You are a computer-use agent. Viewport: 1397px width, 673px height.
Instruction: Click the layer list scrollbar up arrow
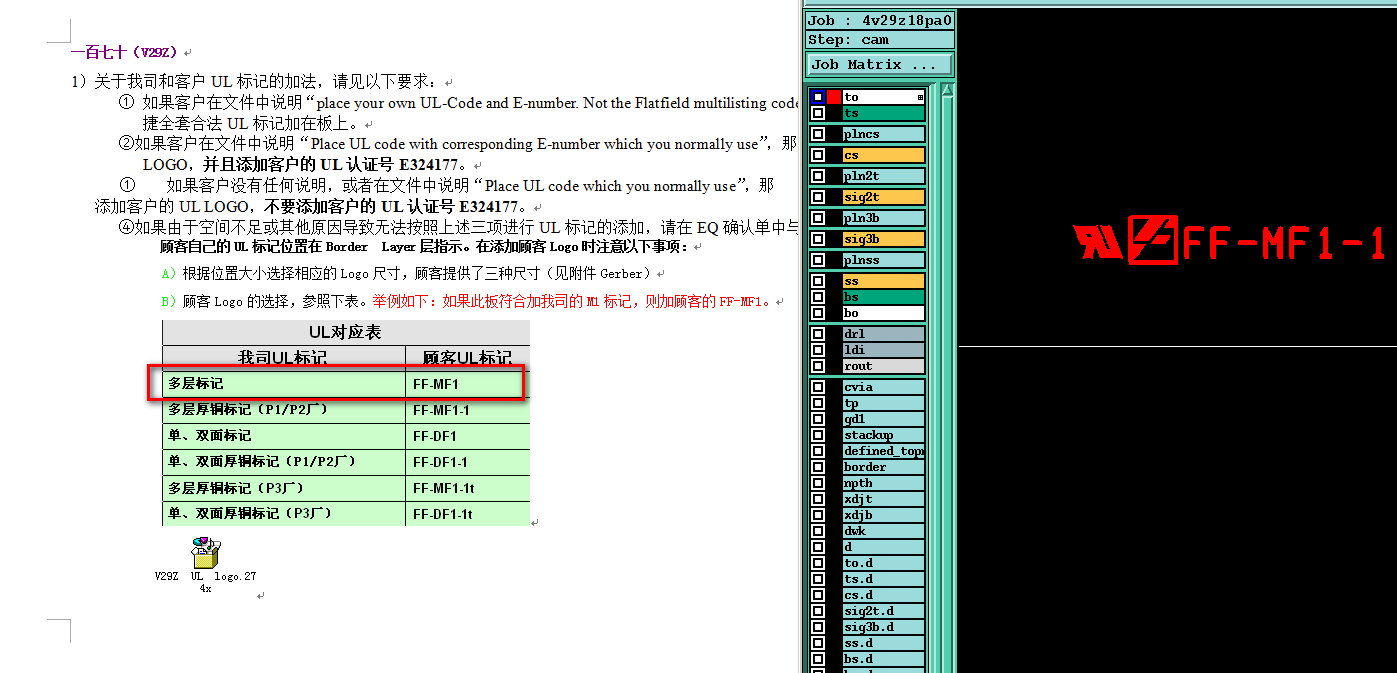tap(948, 91)
